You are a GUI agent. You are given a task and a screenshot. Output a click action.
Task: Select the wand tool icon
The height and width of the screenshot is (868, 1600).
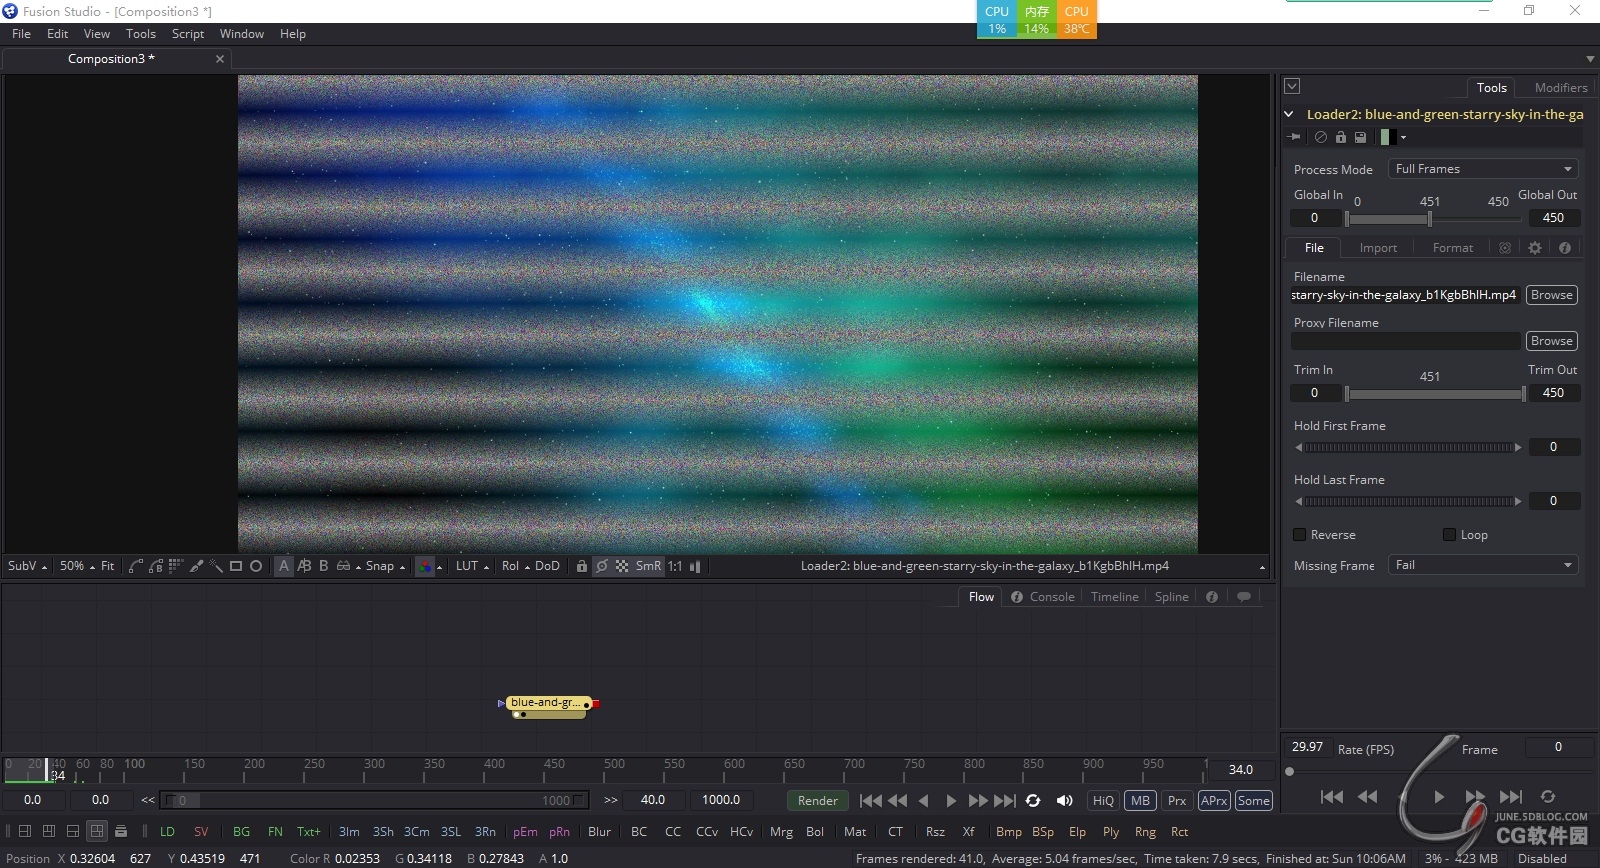point(216,566)
